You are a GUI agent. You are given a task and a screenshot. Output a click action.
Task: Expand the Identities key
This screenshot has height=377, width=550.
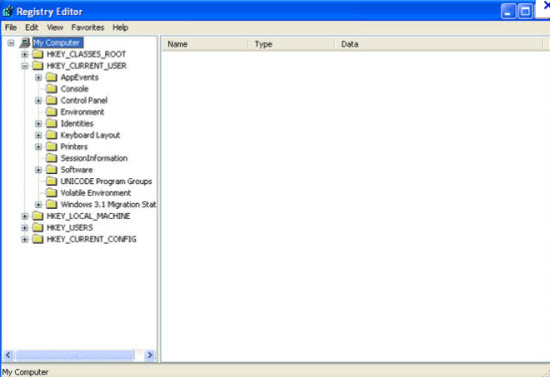(39, 124)
